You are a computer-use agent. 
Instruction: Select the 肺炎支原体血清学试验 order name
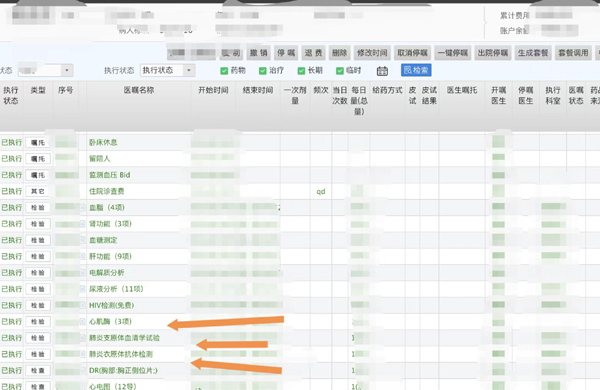tap(124, 338)
